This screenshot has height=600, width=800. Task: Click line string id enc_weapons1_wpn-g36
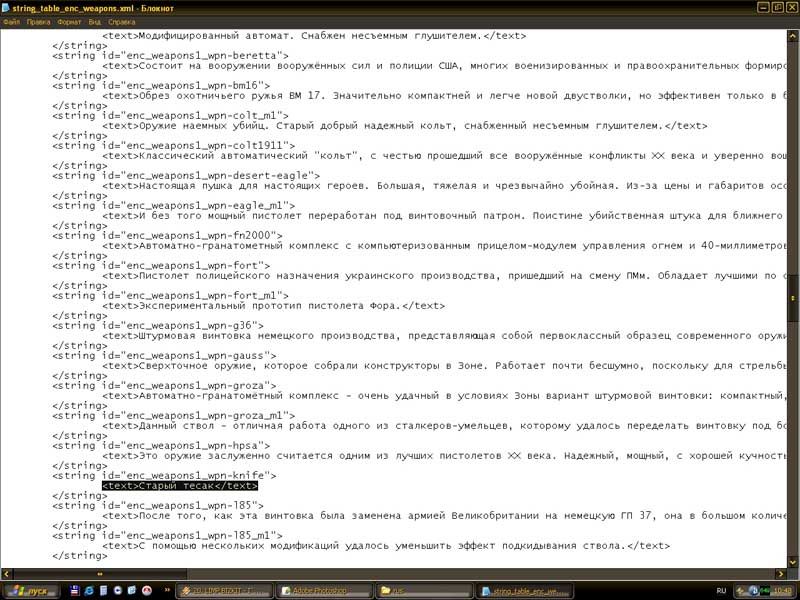158,326
